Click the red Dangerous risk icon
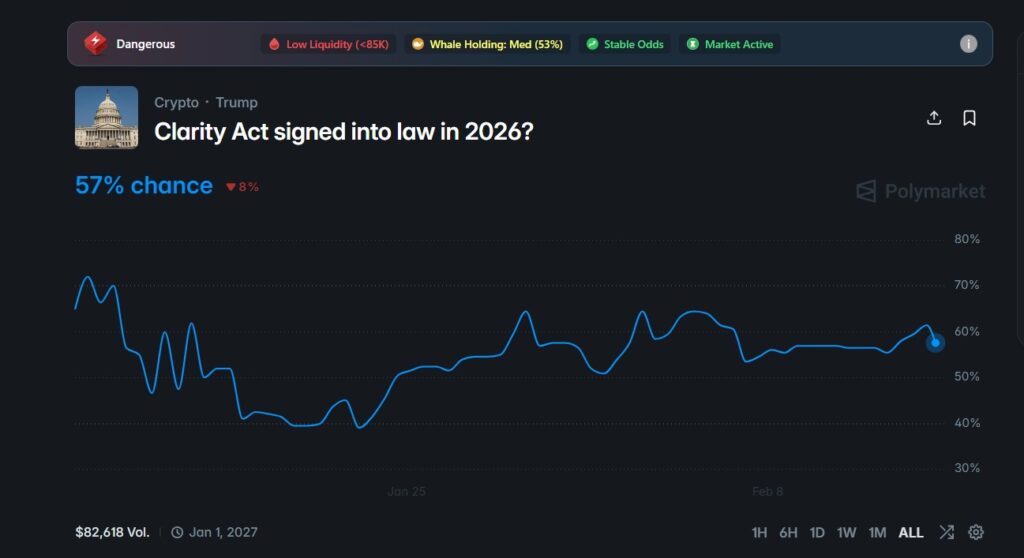 95,44
